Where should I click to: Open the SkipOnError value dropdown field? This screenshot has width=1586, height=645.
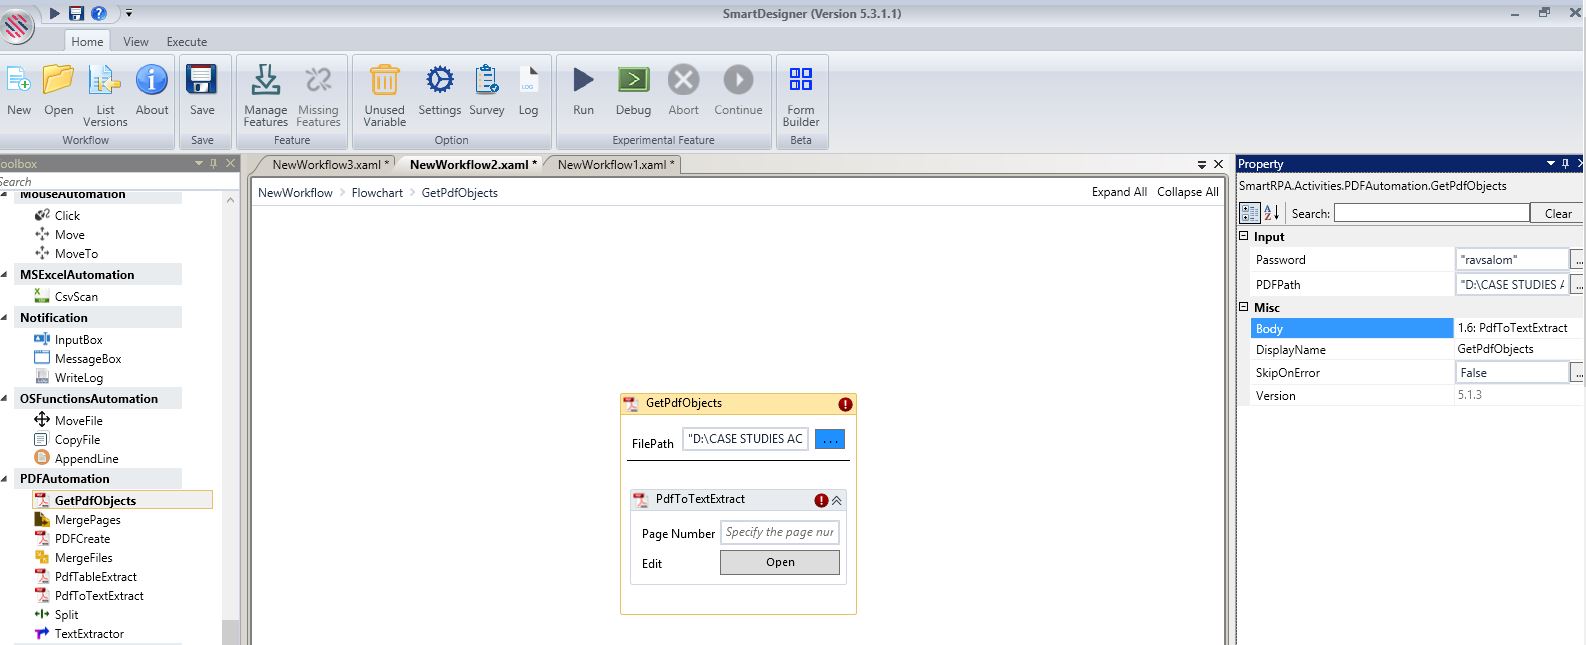pos(1512,373)
